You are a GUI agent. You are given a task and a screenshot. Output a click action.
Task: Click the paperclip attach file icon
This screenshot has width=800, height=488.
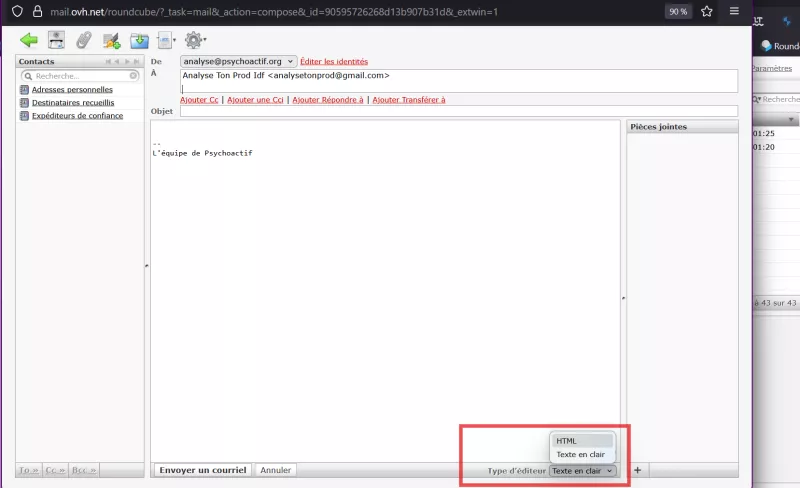click(x=84, y=40)
